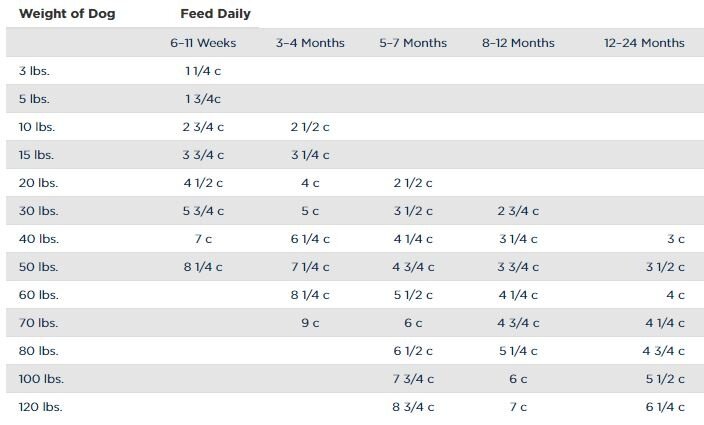704x425 pixels.
Task: Select the '7 c' cell in 40 lbs. row
Action: tap(203, 239)
